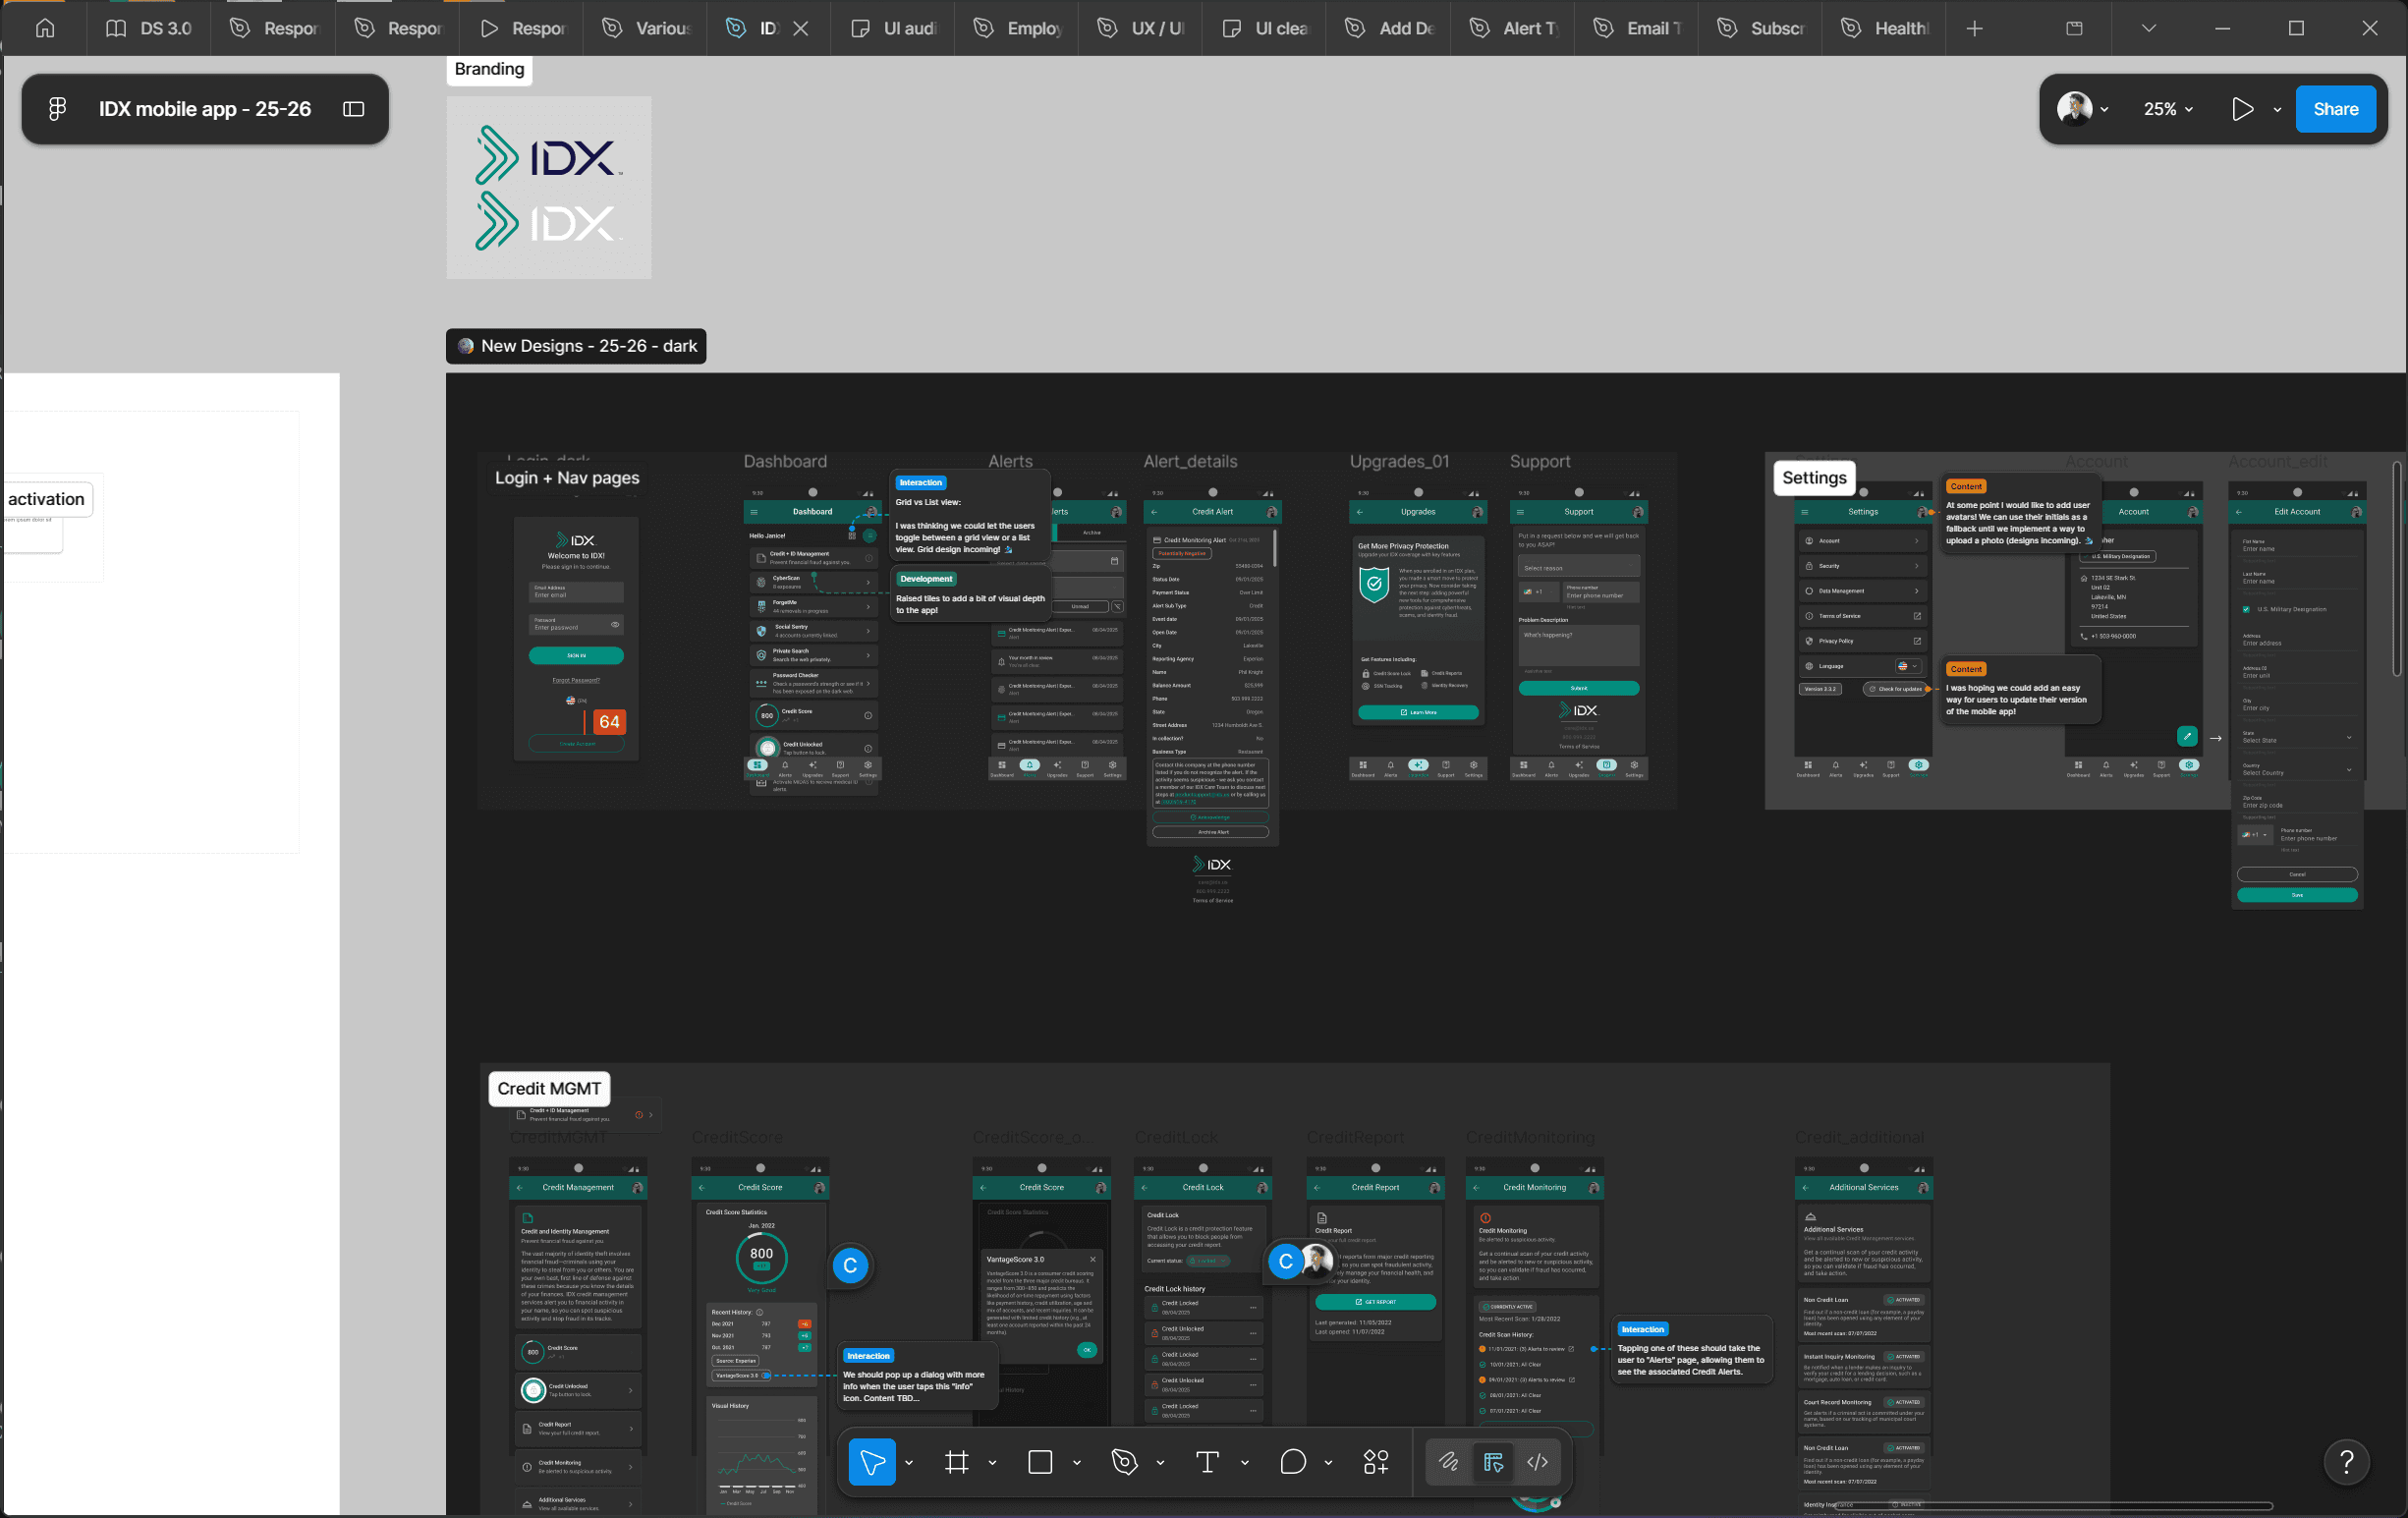Select the Credit MGMT section label
Screen dimensions: 2408x1518
[x=549, y=1088]
